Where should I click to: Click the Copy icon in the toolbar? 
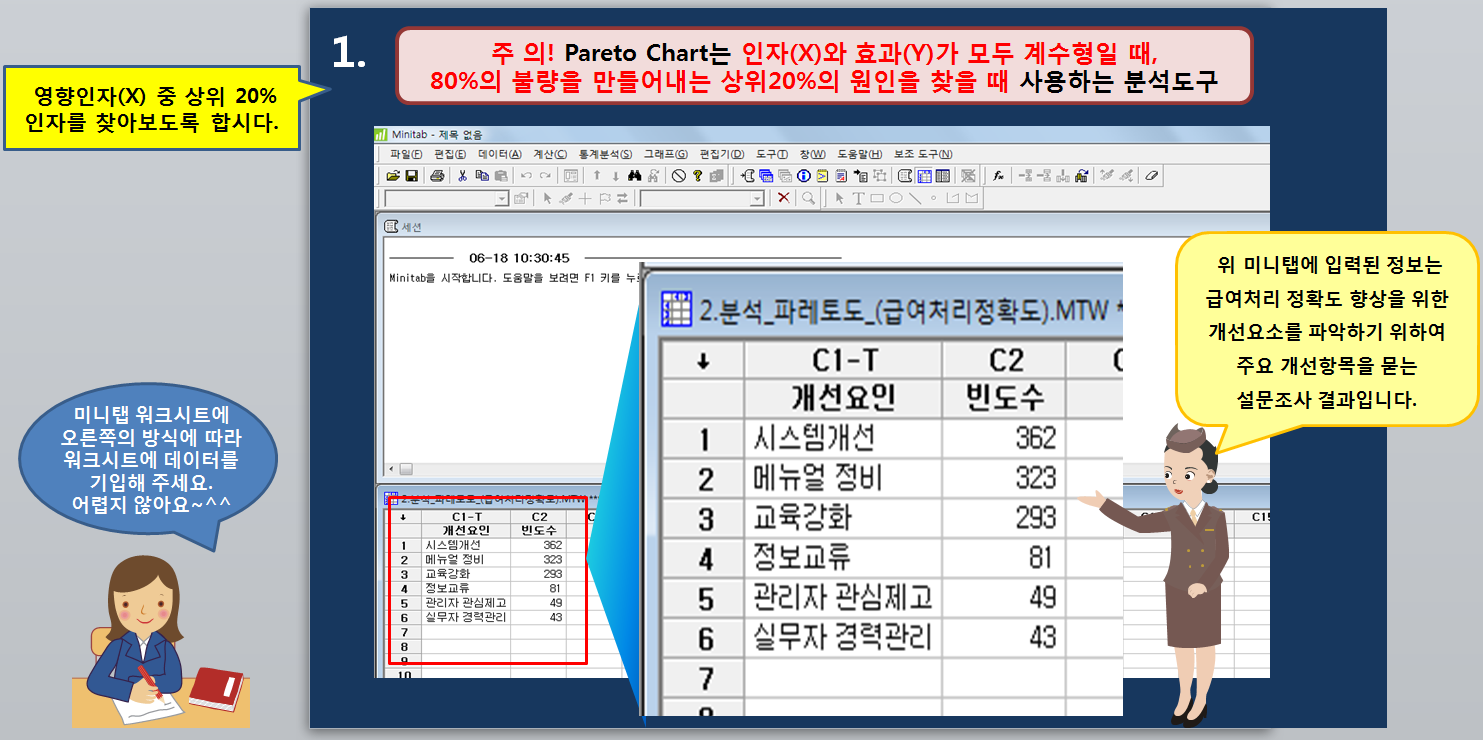click(482, 175)
